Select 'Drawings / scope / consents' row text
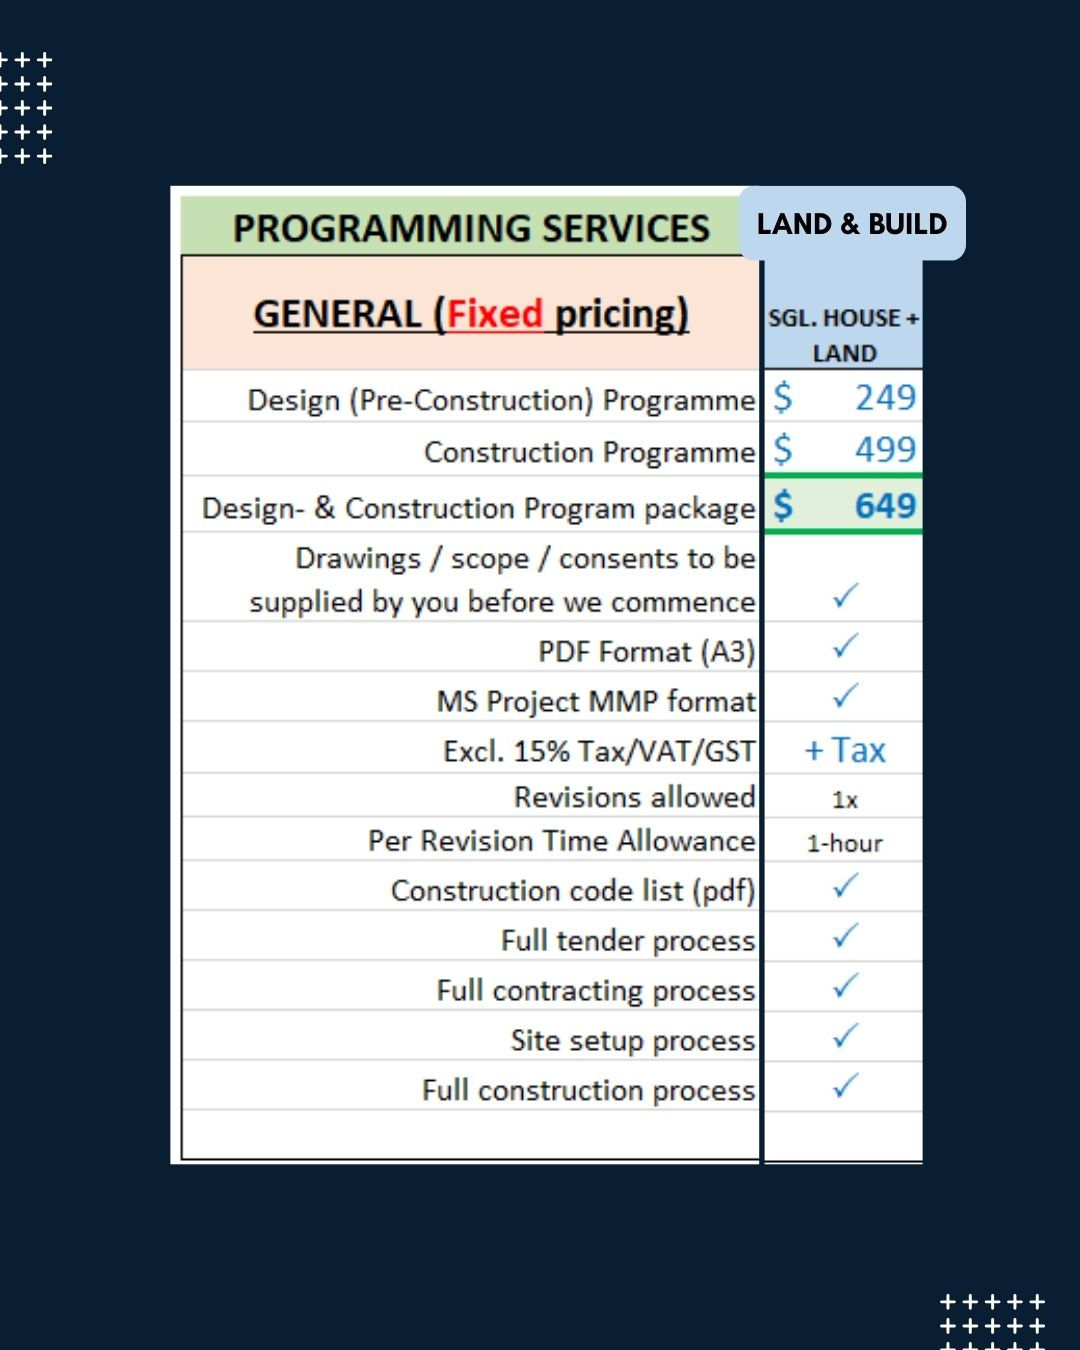The width and height of the screenshot is (1080, 1350). (x=502, y=580)
